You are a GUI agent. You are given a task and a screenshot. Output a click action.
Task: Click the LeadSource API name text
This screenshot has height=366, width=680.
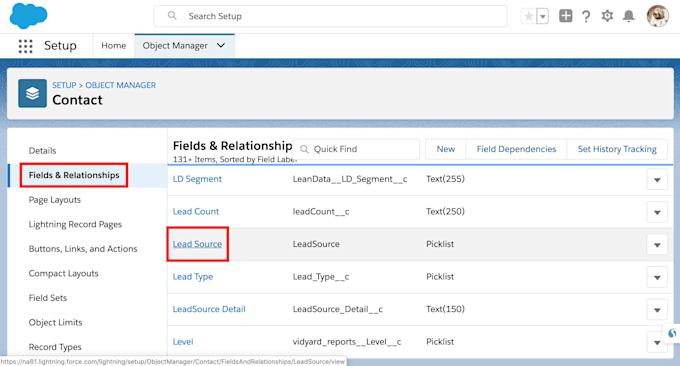coord(316,244)
